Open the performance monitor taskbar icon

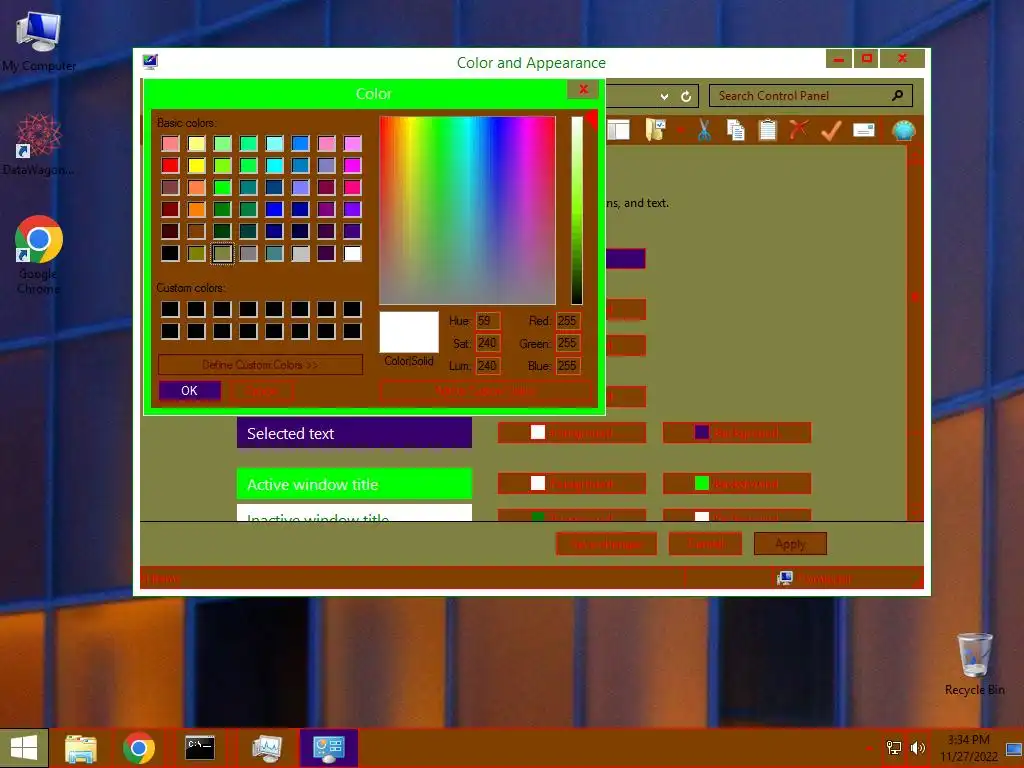click(x=266, y=748)
